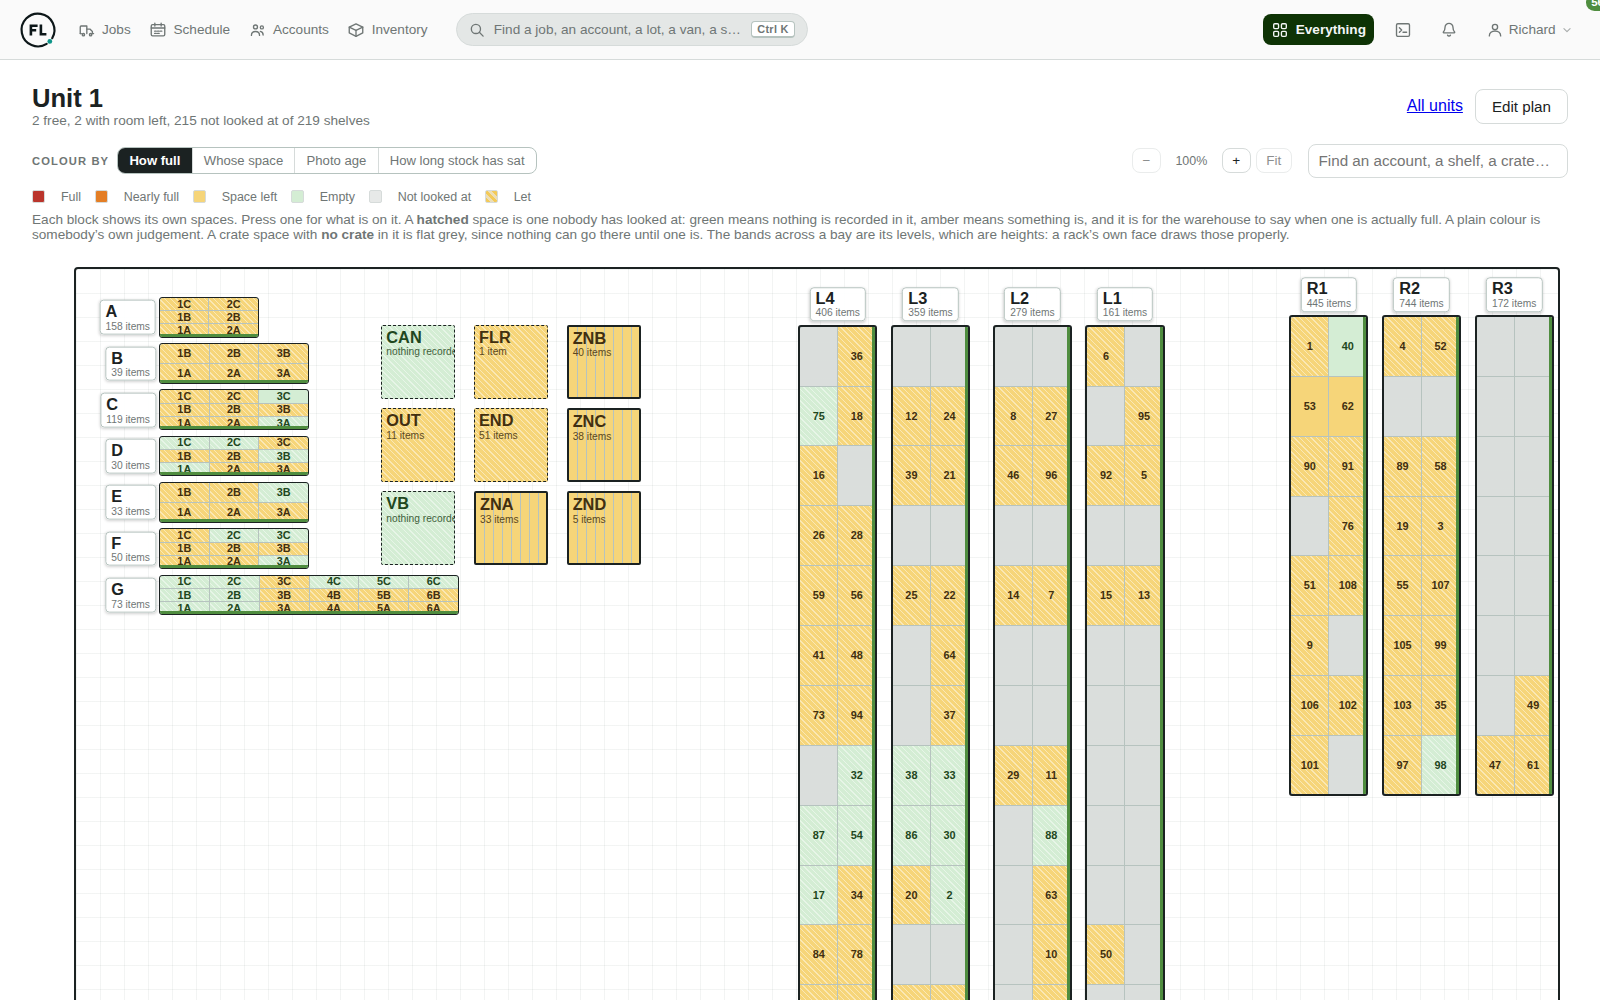Screen dimensions: 1600x1000
Task: Focus the Find an account, shelf, crate field
Action: [x=1437, y=161]
